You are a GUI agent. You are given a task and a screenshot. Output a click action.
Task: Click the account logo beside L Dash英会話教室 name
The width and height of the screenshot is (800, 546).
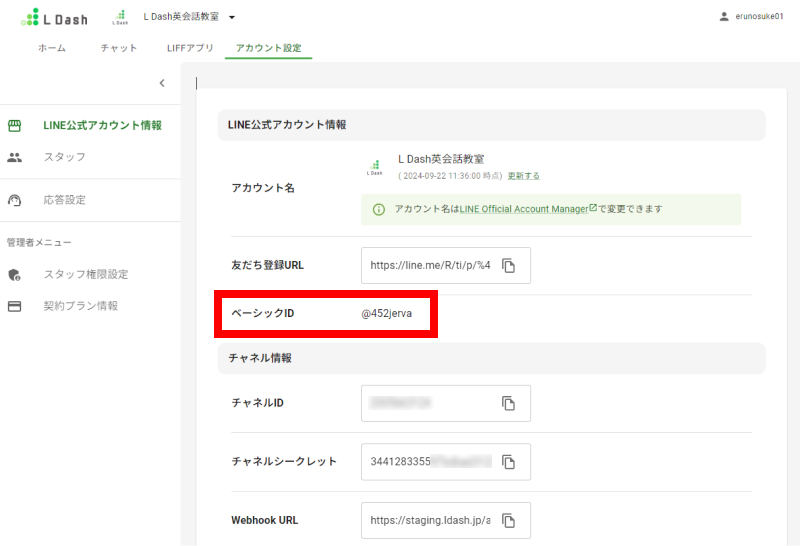point(374,167)
